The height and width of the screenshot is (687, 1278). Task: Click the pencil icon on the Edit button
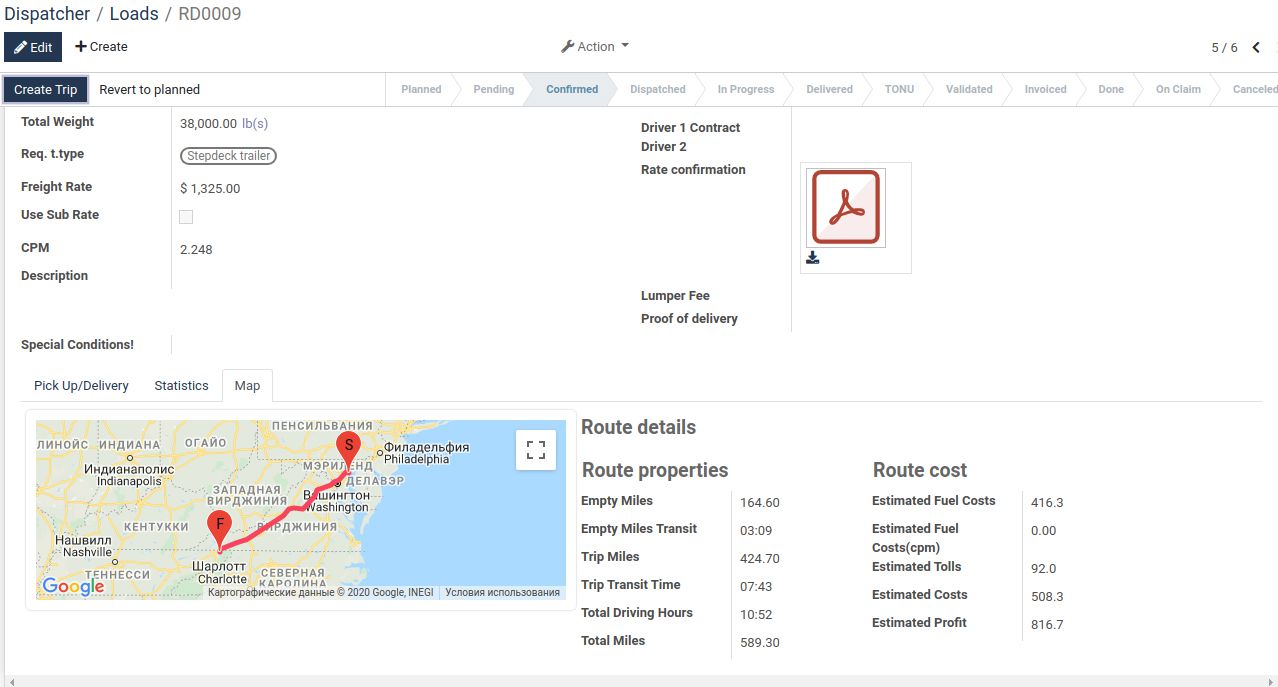tap(21, 46)
